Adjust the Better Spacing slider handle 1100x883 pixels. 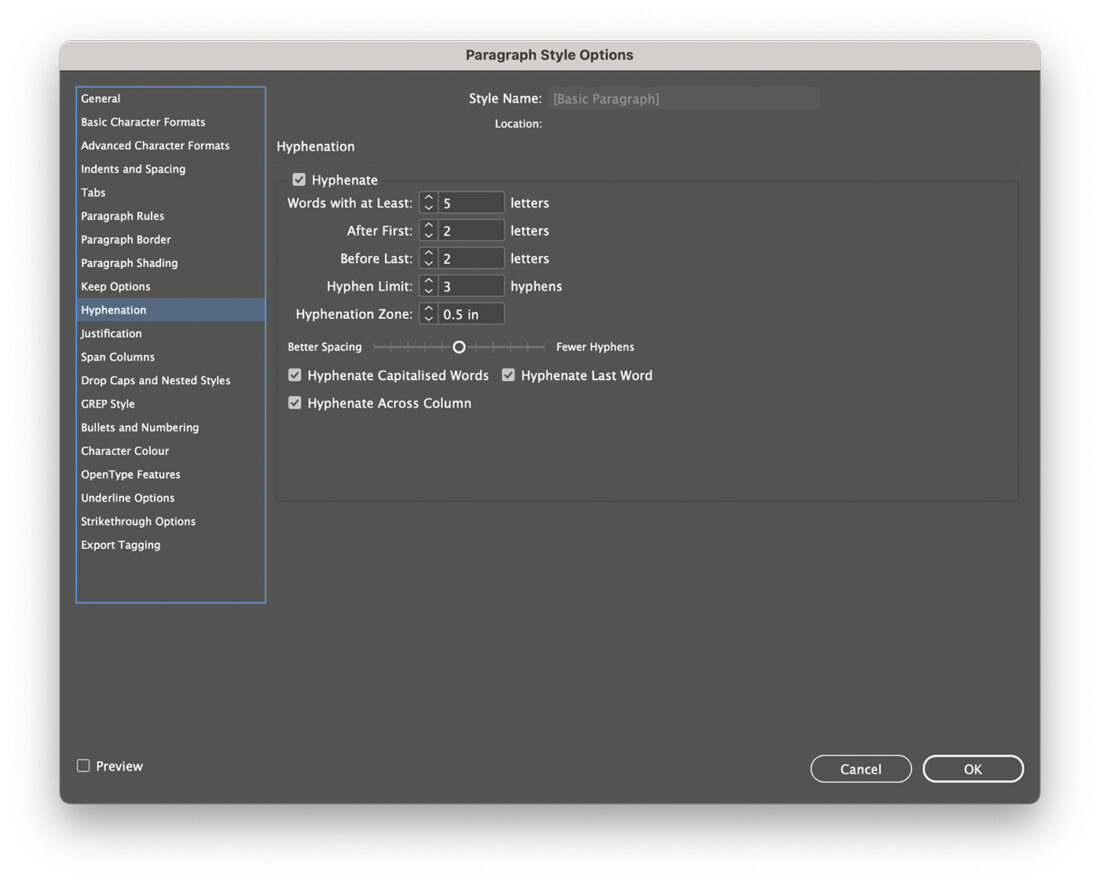(459, 347)
